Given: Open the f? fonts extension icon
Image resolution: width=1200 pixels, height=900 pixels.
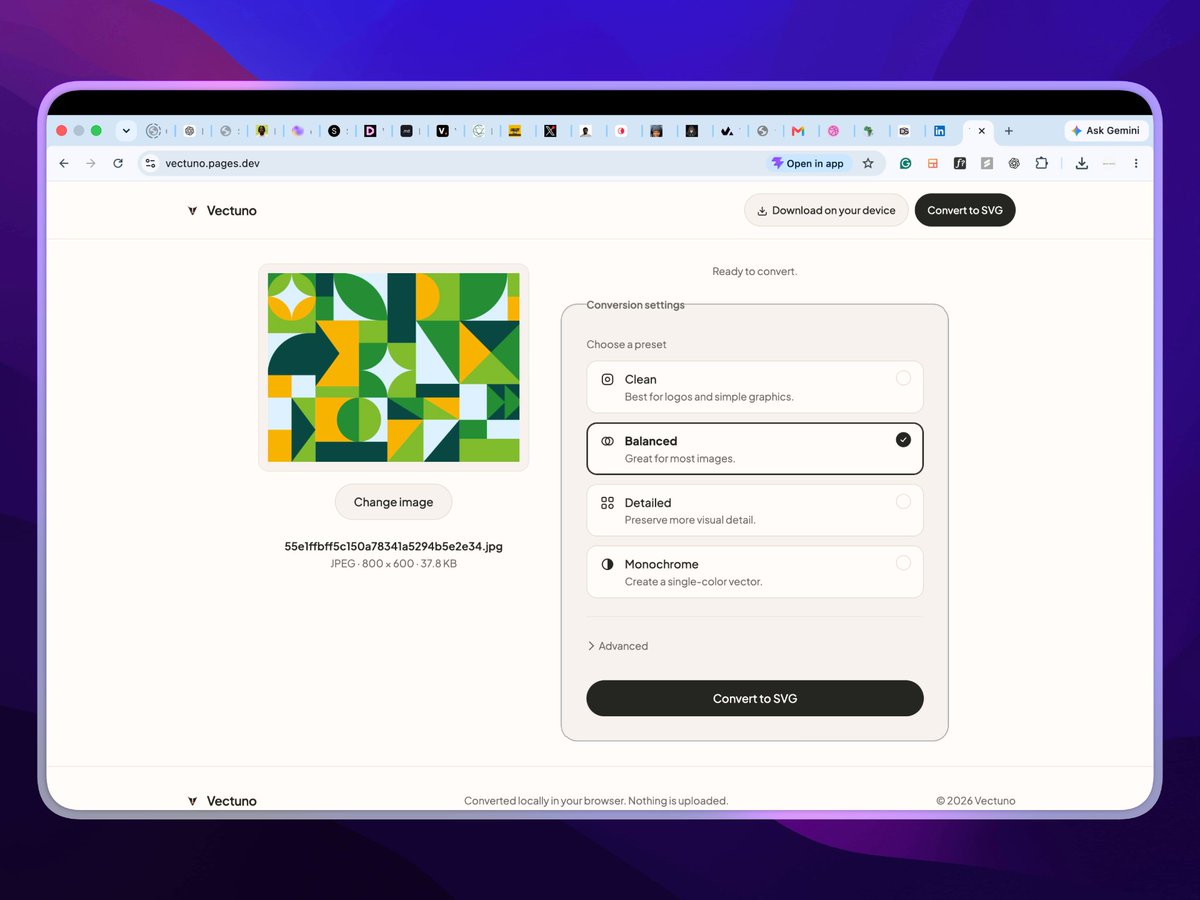Looking at the screenshot, I should [960, 163].
